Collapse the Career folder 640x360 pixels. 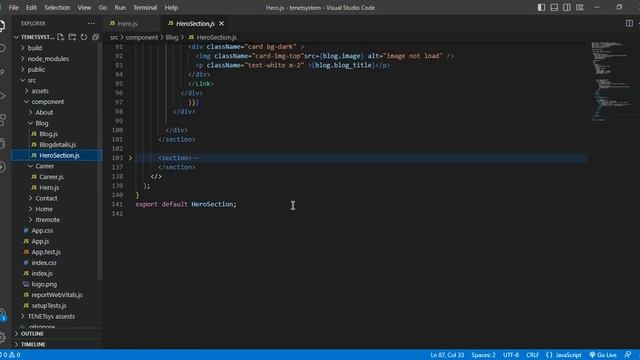[x=44, y=166]
